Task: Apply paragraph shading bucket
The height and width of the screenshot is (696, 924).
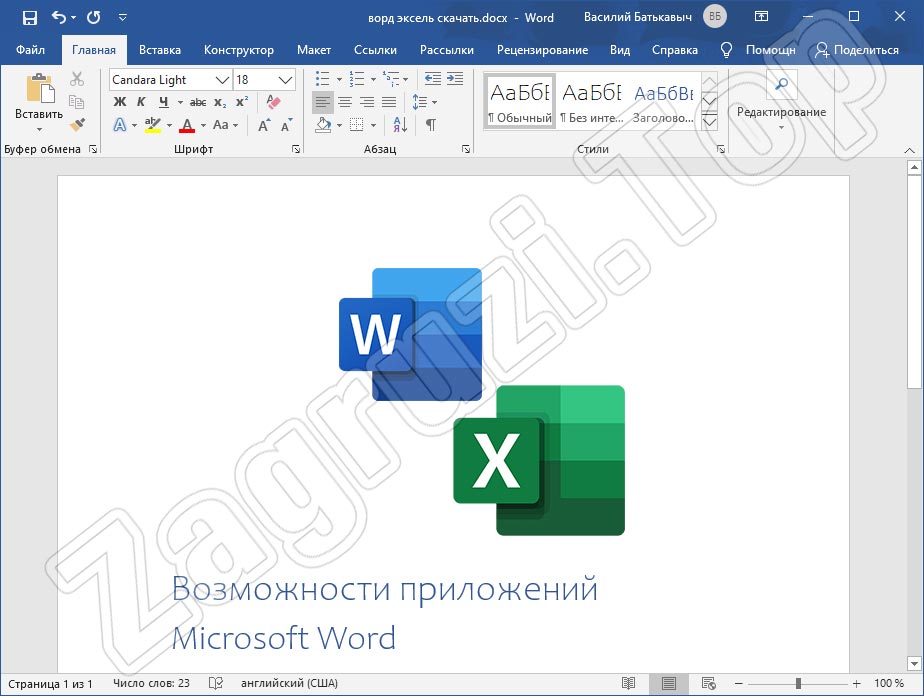Action: pos(323,125)
